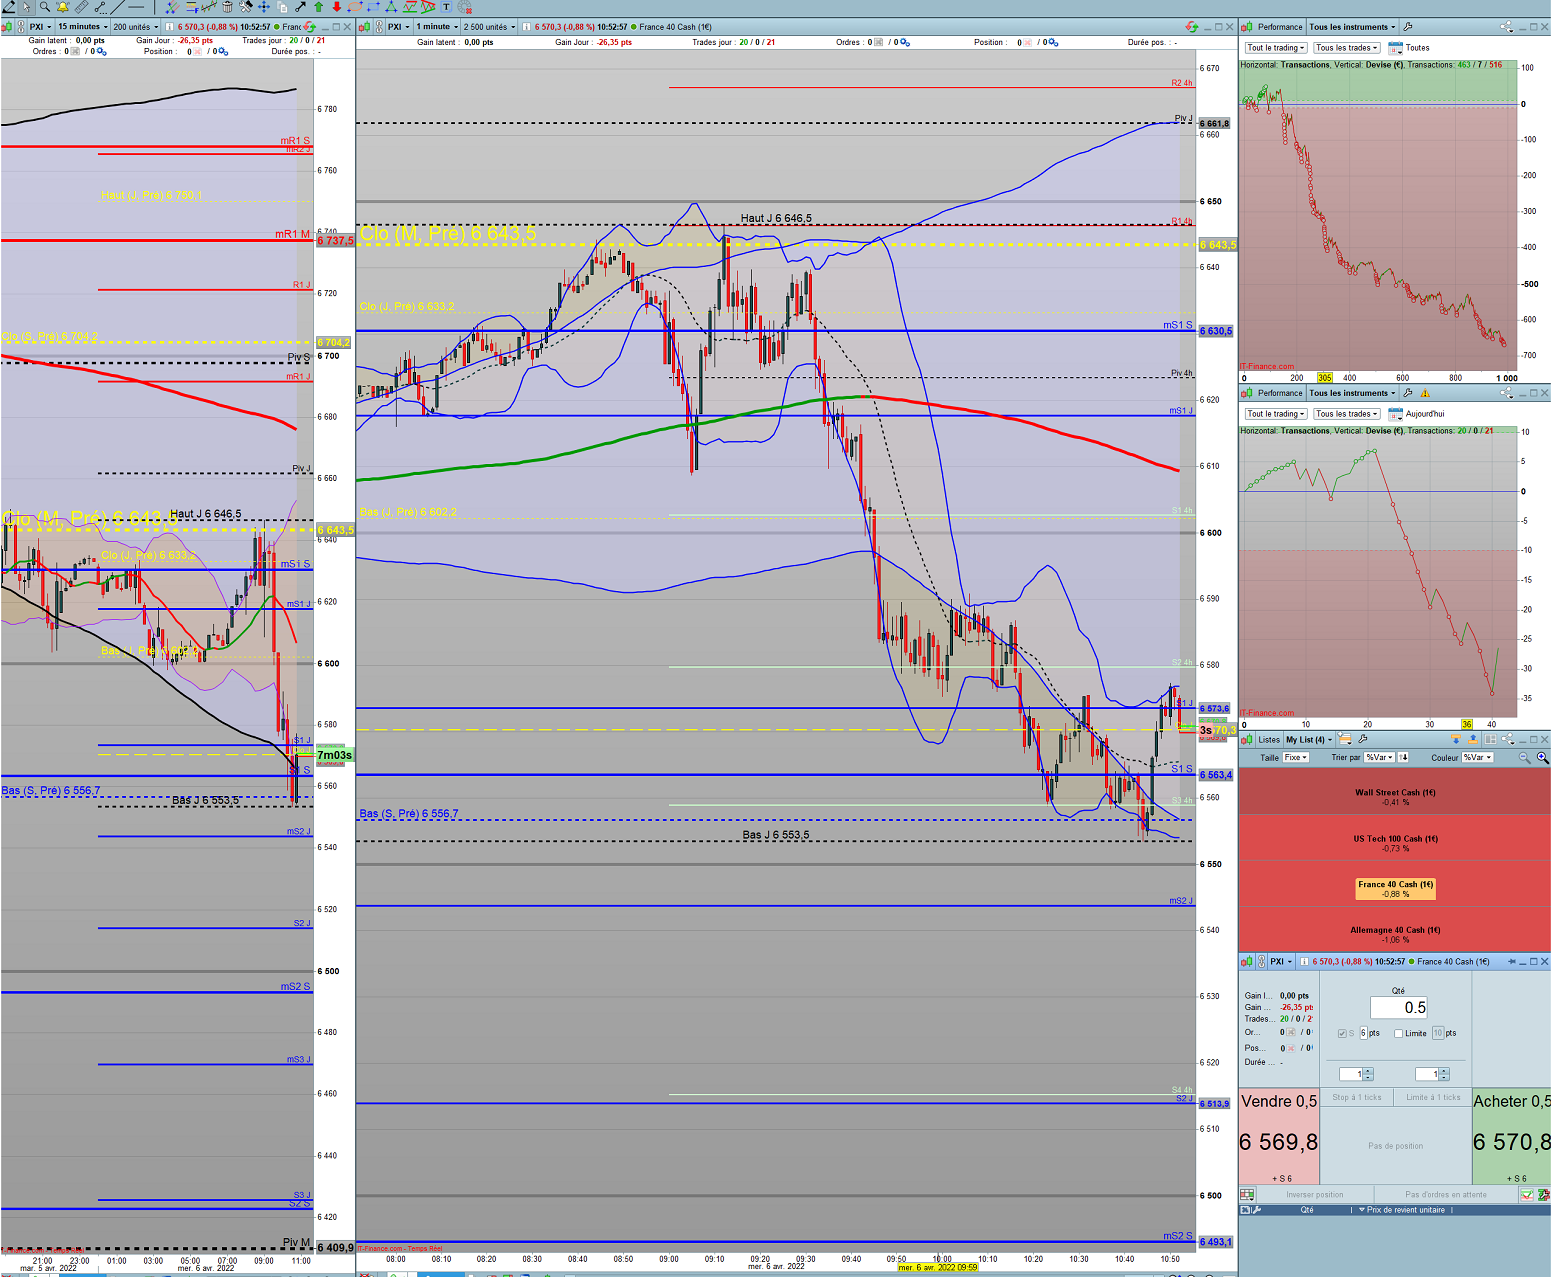Expand Tous les instruments in top Performance panel
The image size is (1552, 1277).
1353,27
